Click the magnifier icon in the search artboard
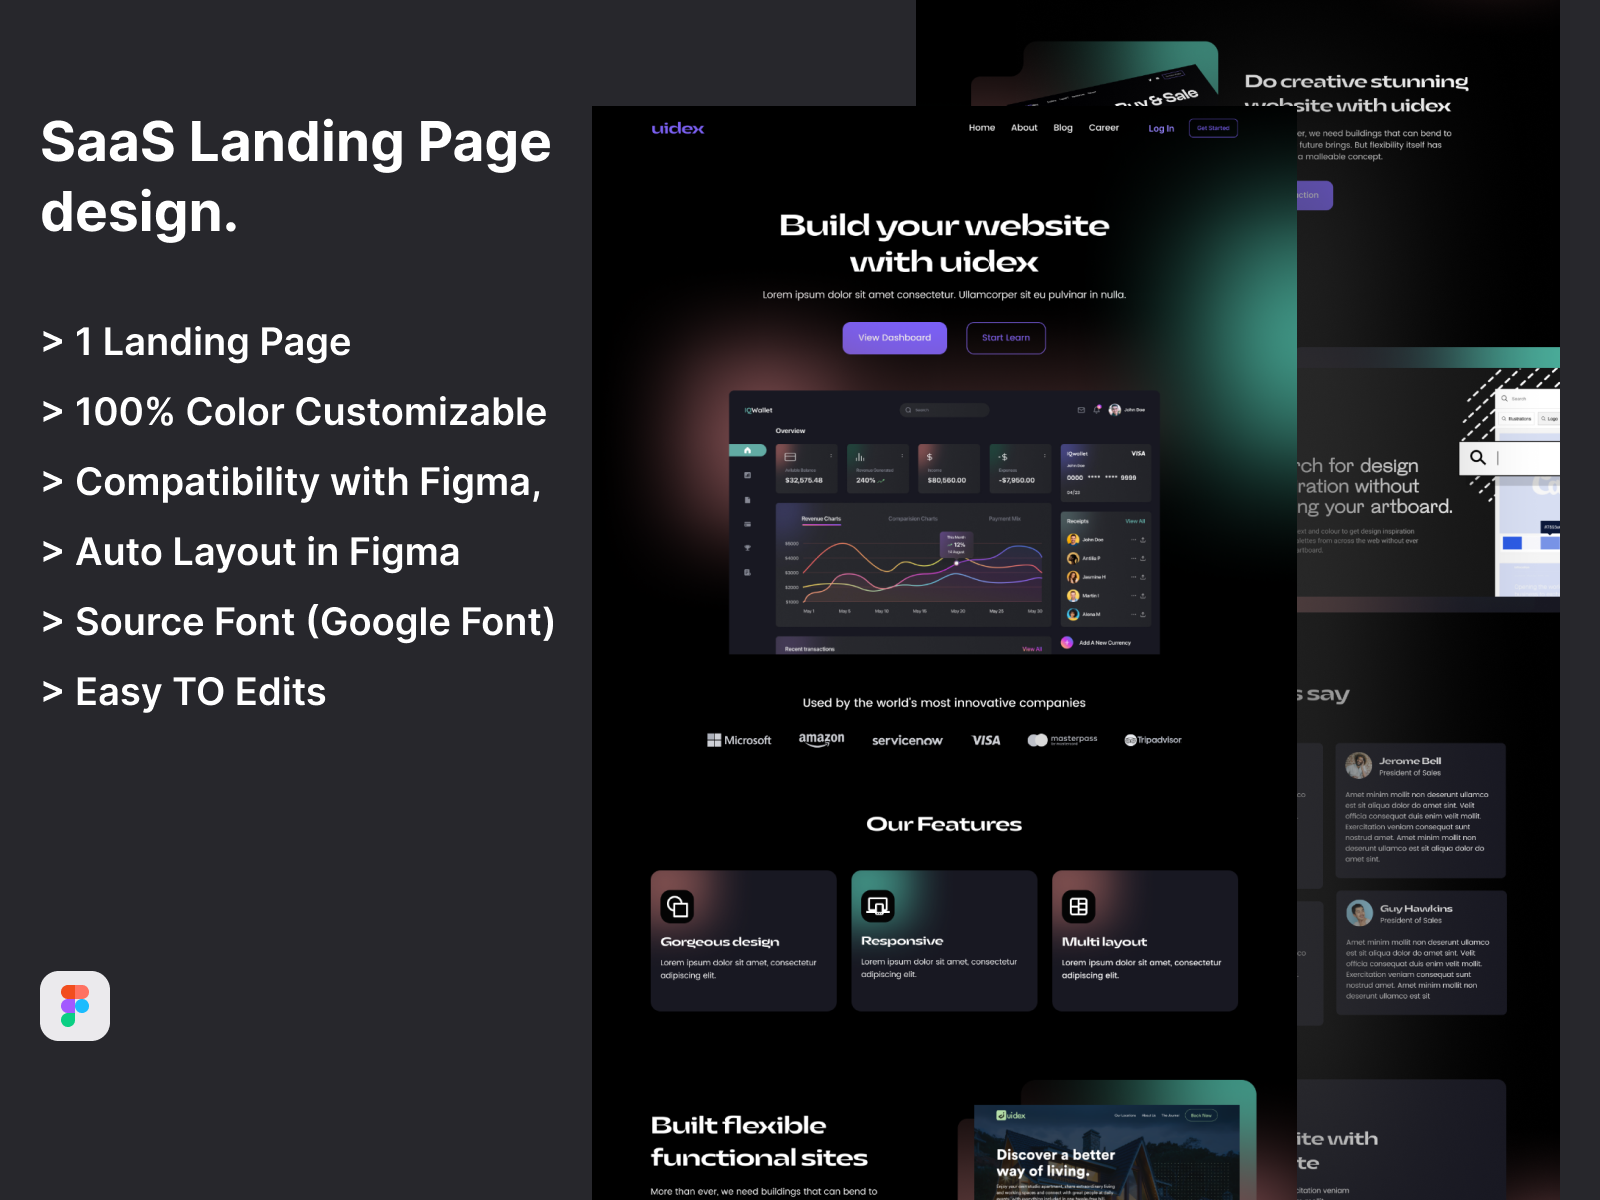Screen dimensions: 1600x1200 (1478, 458)
